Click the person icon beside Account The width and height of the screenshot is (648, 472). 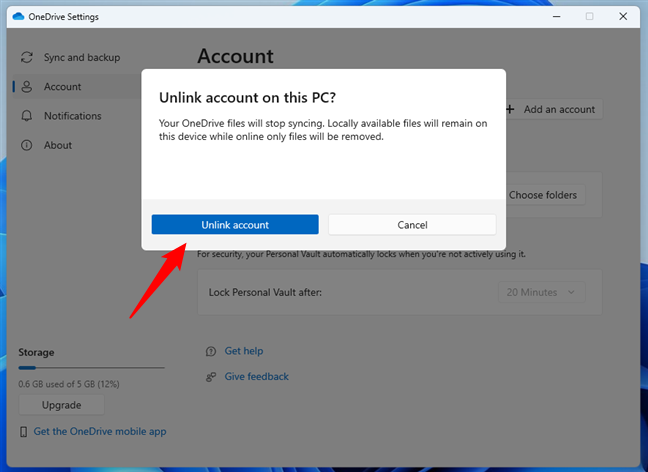coord(27,86)
